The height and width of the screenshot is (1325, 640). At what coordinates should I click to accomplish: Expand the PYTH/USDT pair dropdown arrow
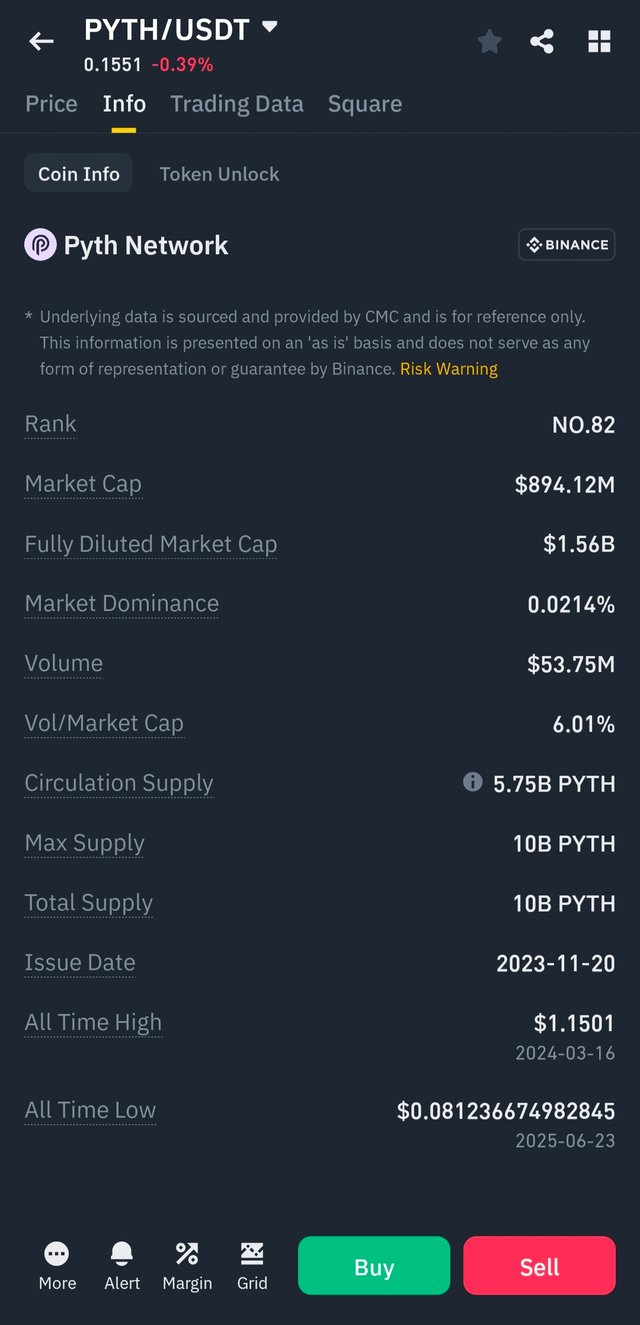269,28
